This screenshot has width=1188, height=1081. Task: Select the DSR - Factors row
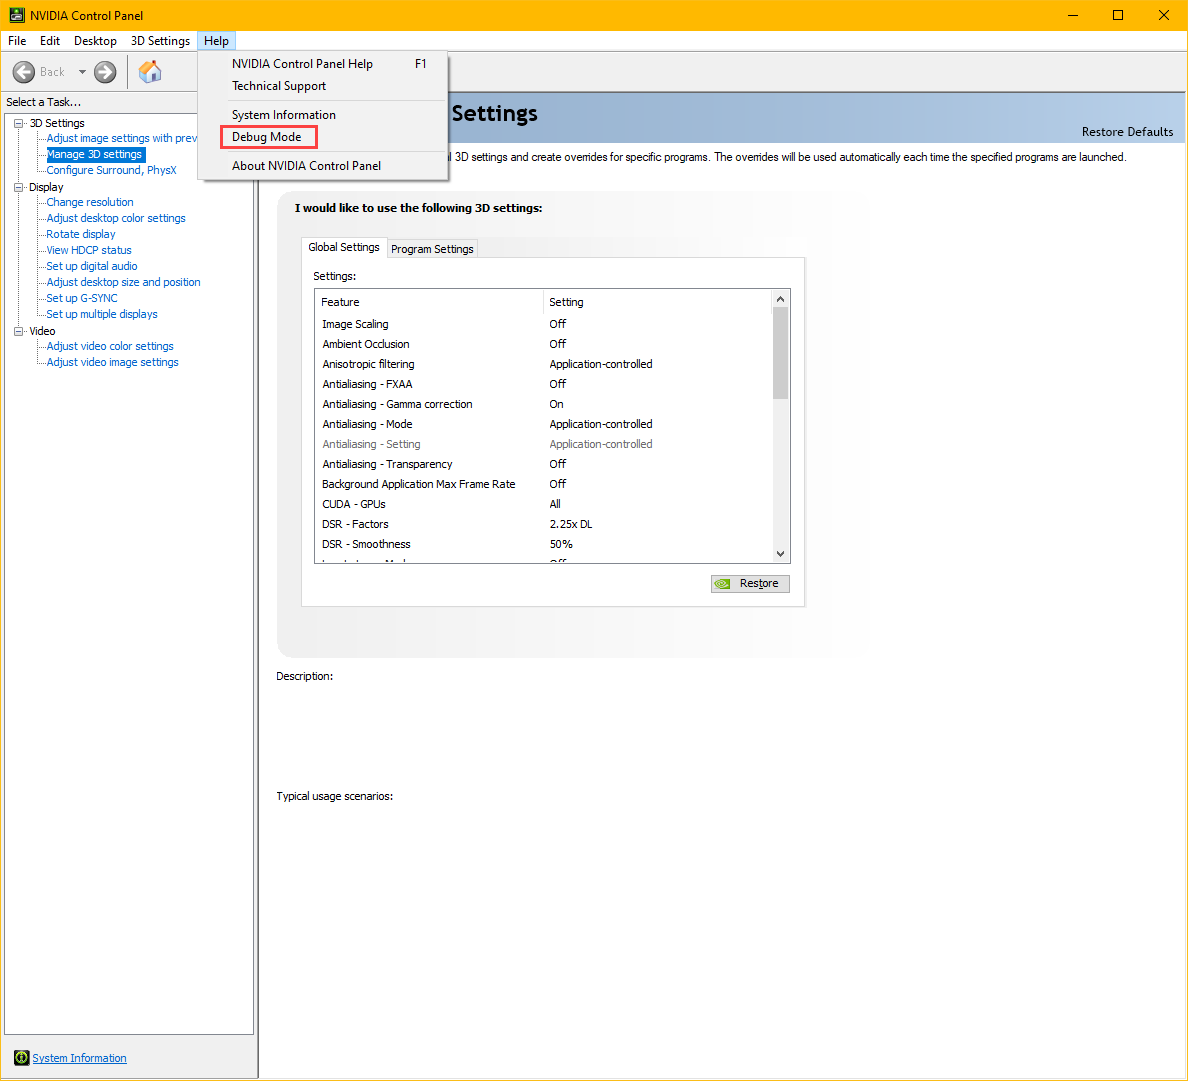(x=543, y=524)
